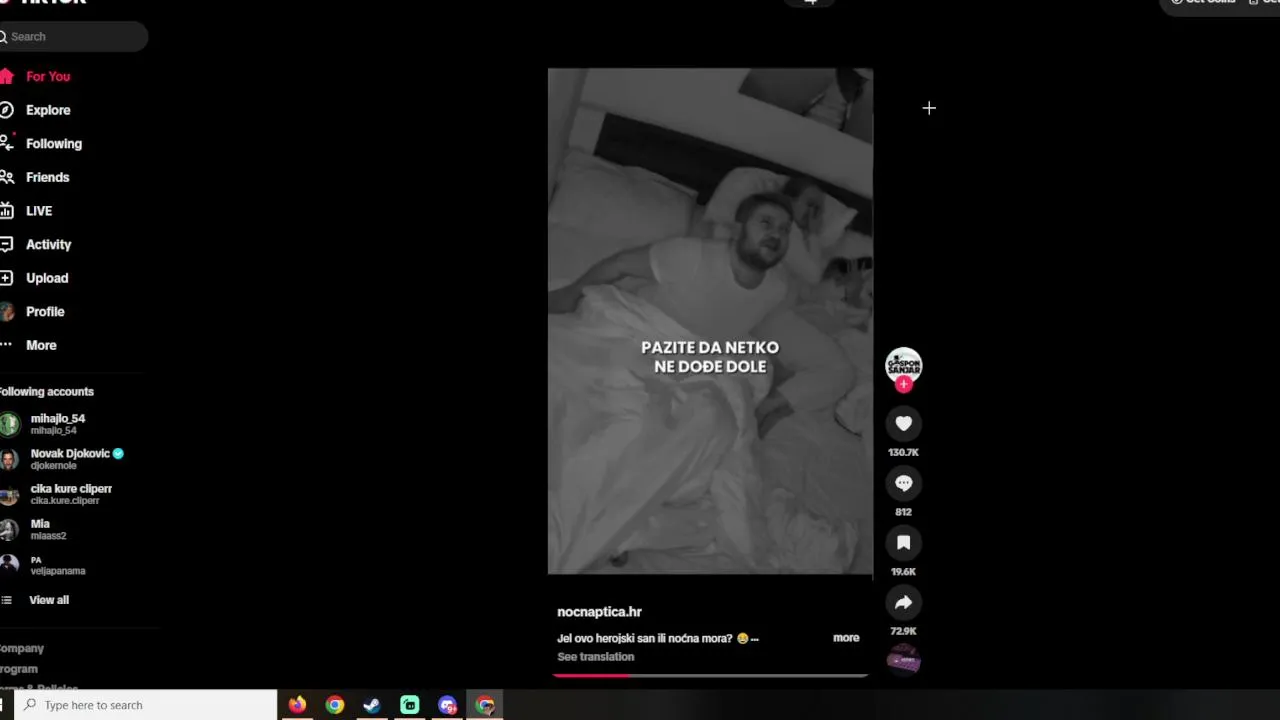Open the creator's avatar beside video
1280x720 pixels.
click(x=903, y=365)
